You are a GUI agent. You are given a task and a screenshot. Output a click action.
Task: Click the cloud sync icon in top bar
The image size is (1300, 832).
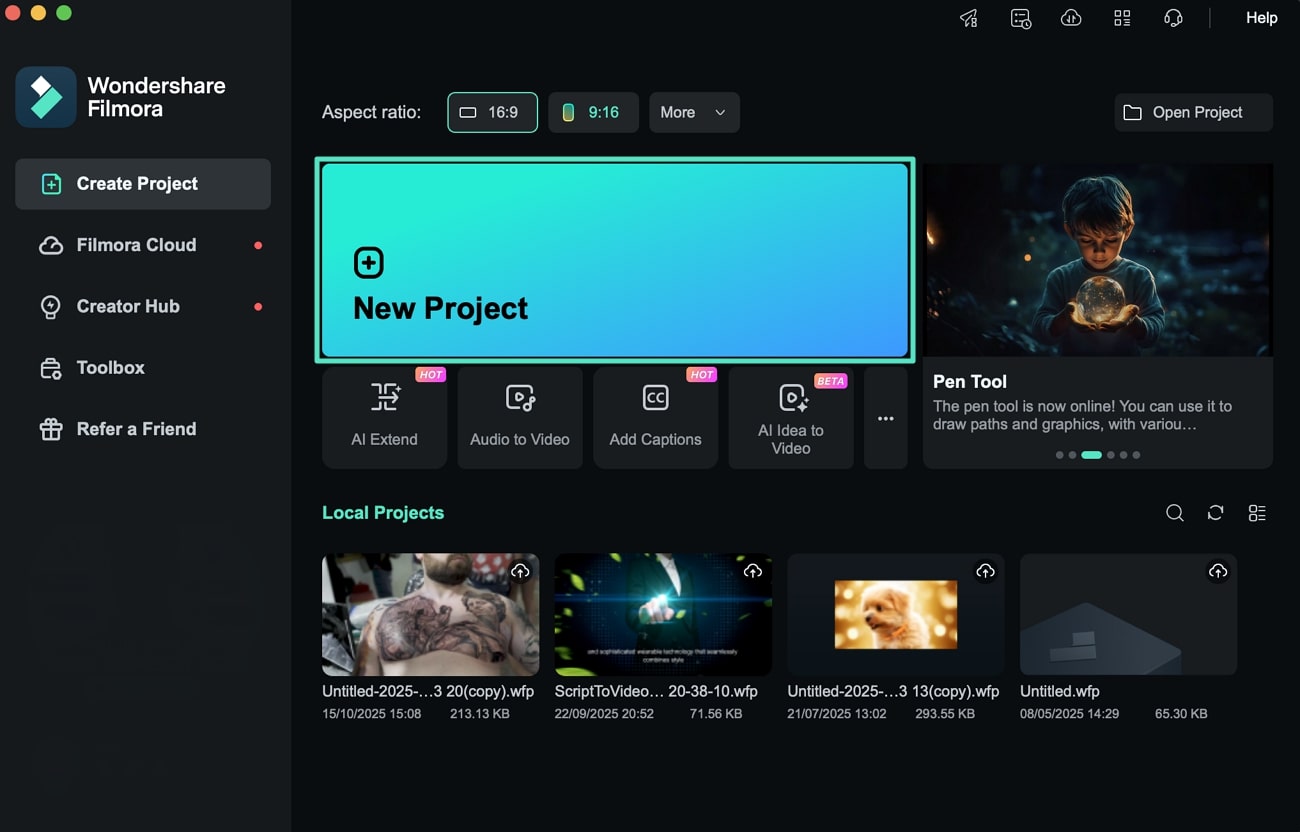1071,18
